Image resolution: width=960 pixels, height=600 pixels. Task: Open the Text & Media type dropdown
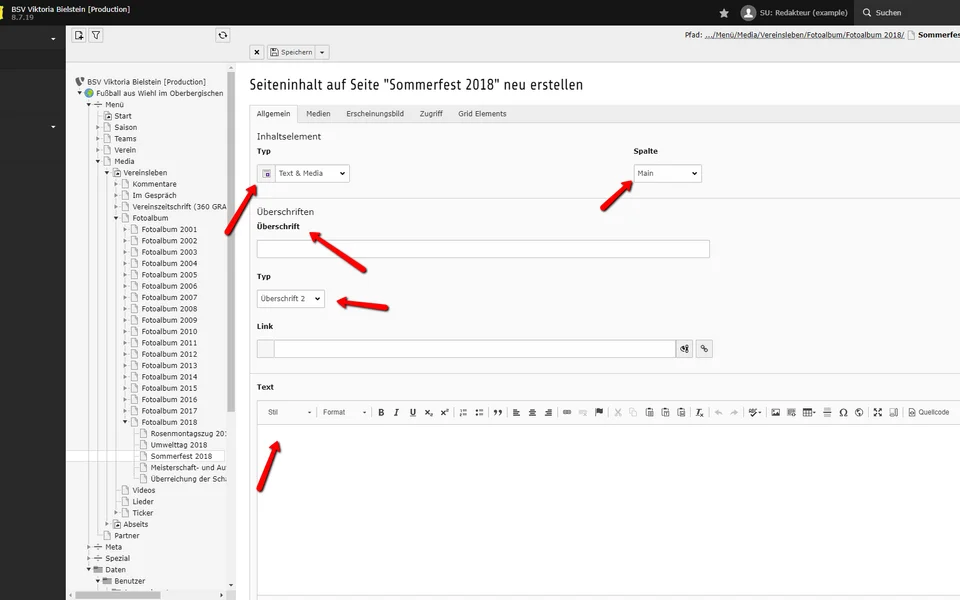[312, 173]
